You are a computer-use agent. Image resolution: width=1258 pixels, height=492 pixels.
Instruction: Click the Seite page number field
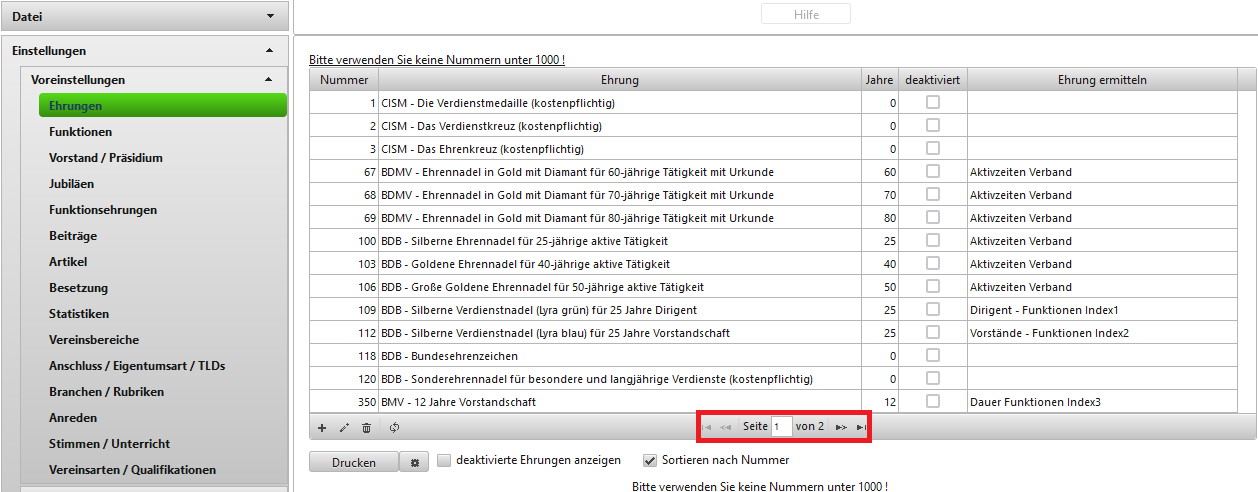tap(781, 427)
